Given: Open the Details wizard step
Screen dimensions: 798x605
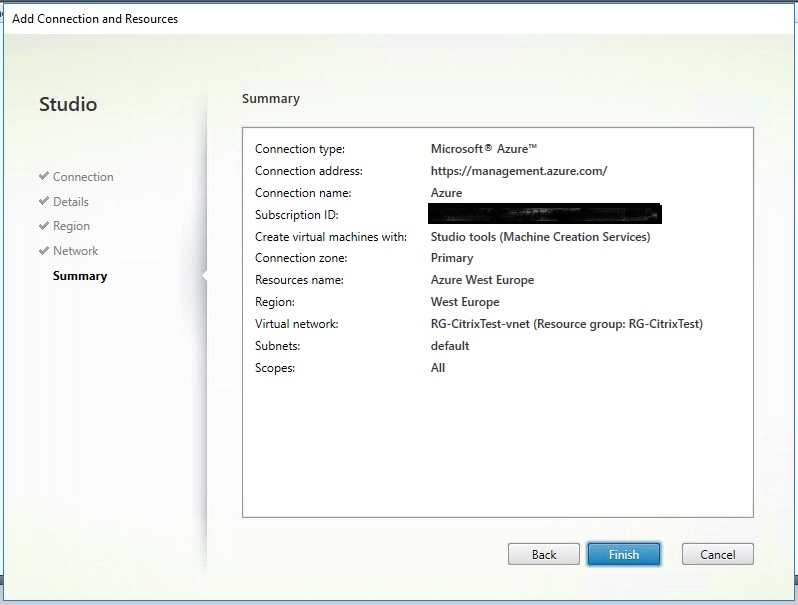Looking at the screenshot, I should pos(71,202).
